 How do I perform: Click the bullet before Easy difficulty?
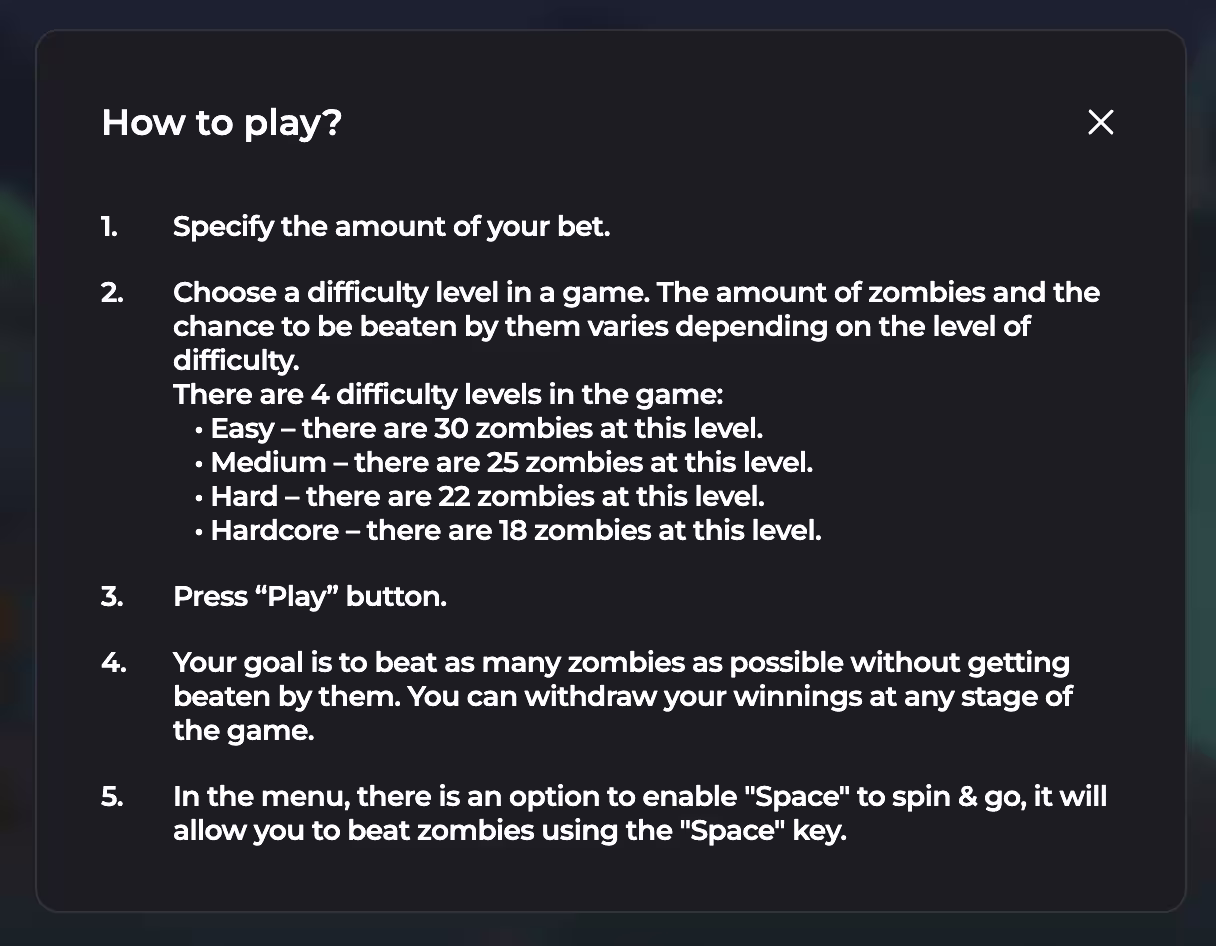[197, 429]
